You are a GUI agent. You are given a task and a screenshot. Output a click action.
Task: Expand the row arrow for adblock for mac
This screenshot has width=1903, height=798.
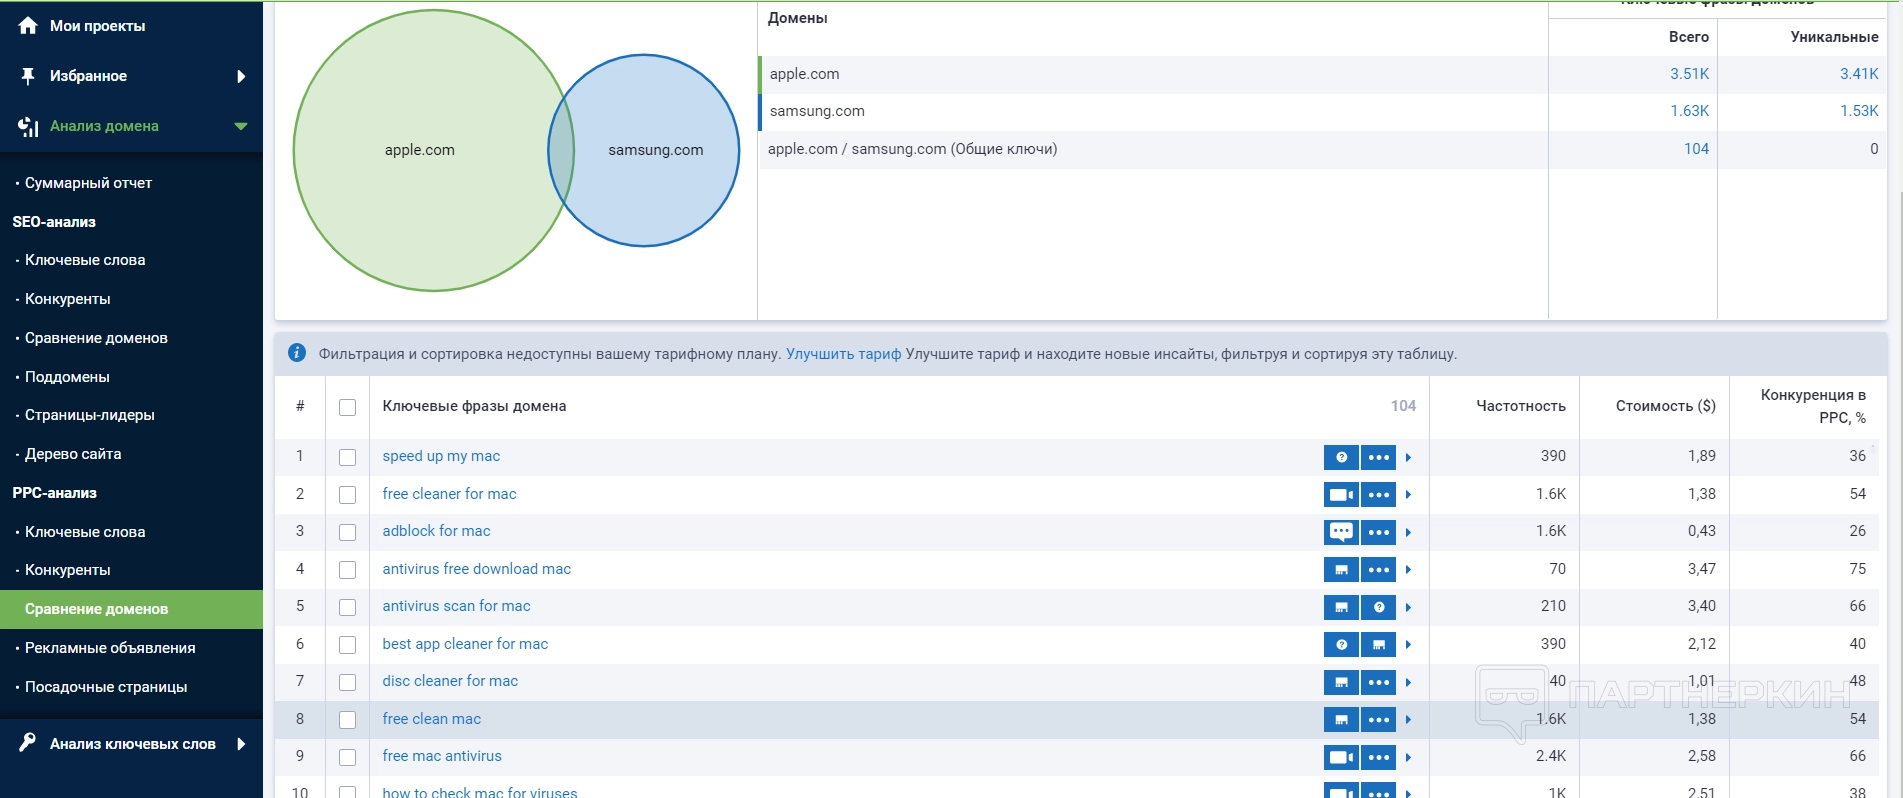pyautogui.click(x=1408, y=532)
